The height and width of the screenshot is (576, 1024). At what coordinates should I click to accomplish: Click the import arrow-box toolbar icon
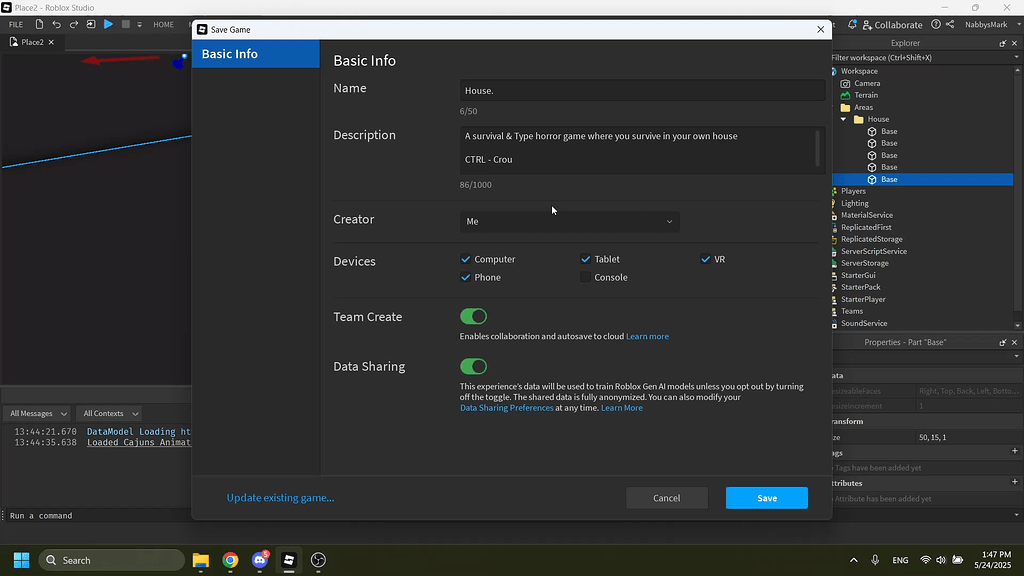click(91, 24)
